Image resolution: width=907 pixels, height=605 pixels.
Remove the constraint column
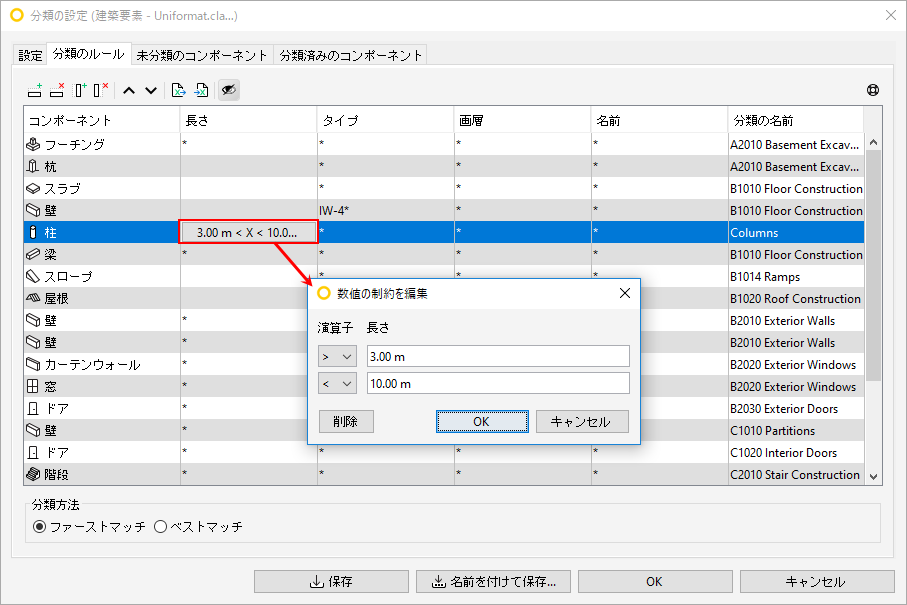pyautogui.click(x=101, y=90)
